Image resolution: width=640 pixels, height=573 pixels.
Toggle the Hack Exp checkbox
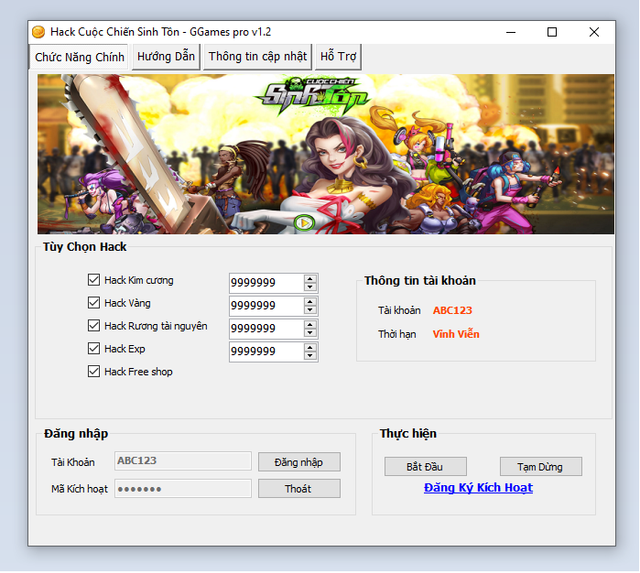[94, 349]
